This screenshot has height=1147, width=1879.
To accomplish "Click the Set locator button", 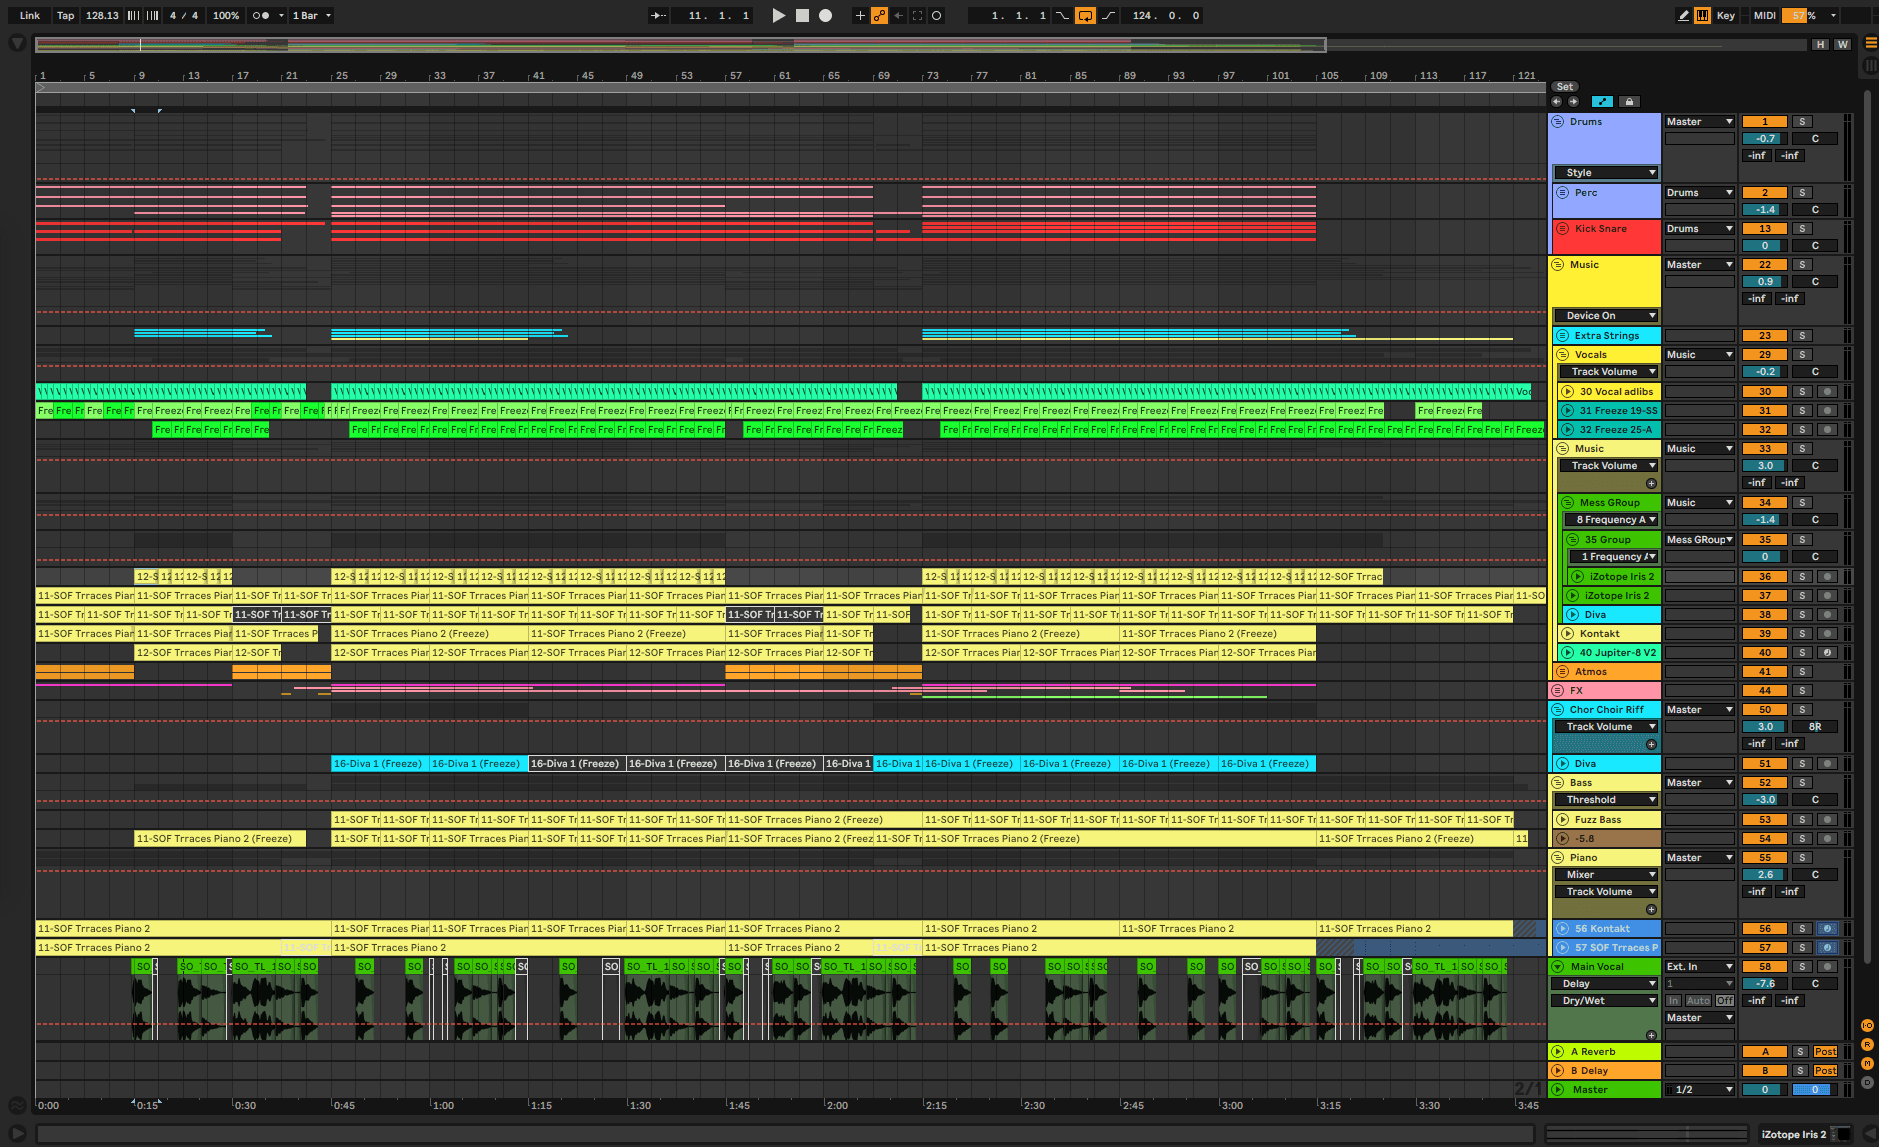I will tap(1565, 87).
